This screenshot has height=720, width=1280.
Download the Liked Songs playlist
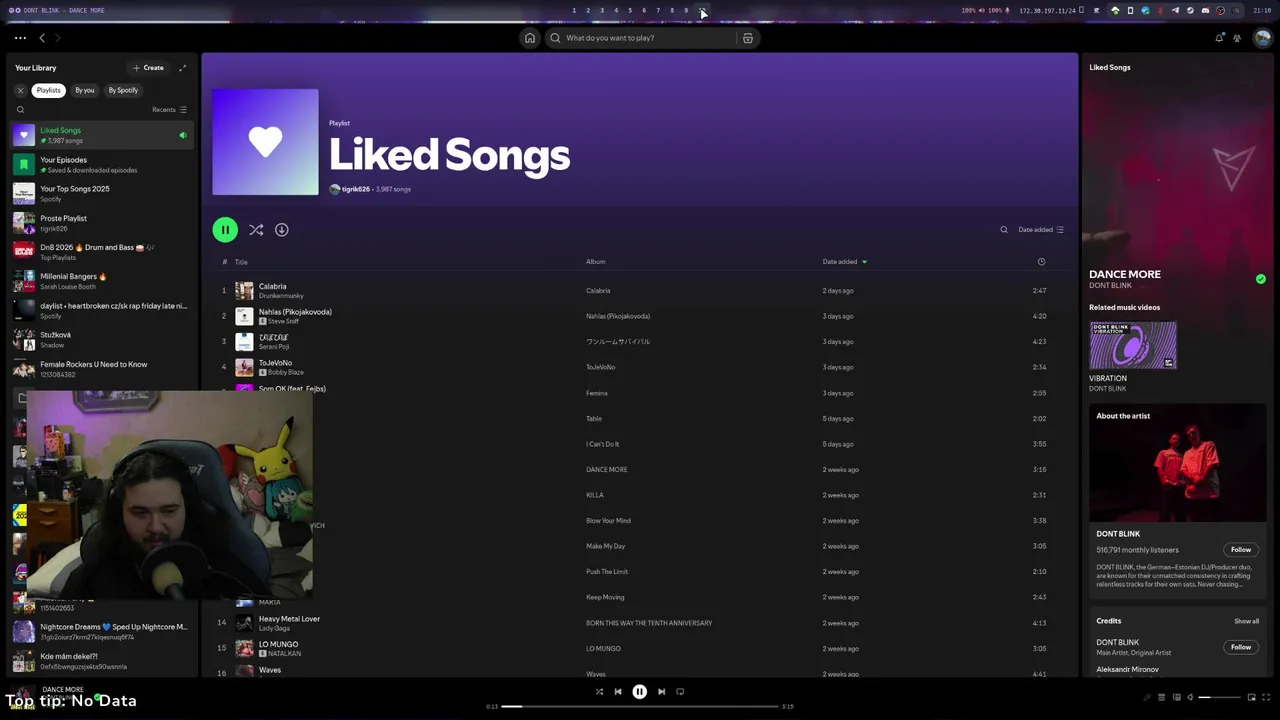coord(282,230)
